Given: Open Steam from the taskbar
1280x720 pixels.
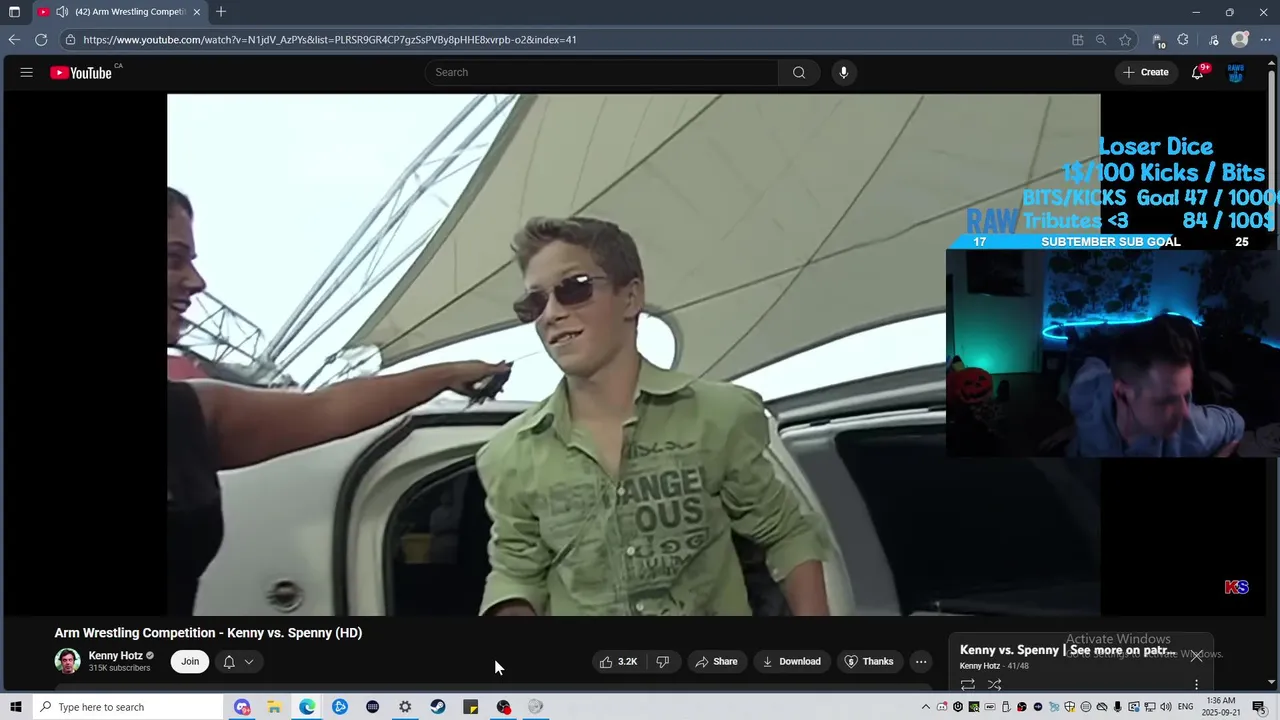Looking at the screenshot, I should point(438,707).
